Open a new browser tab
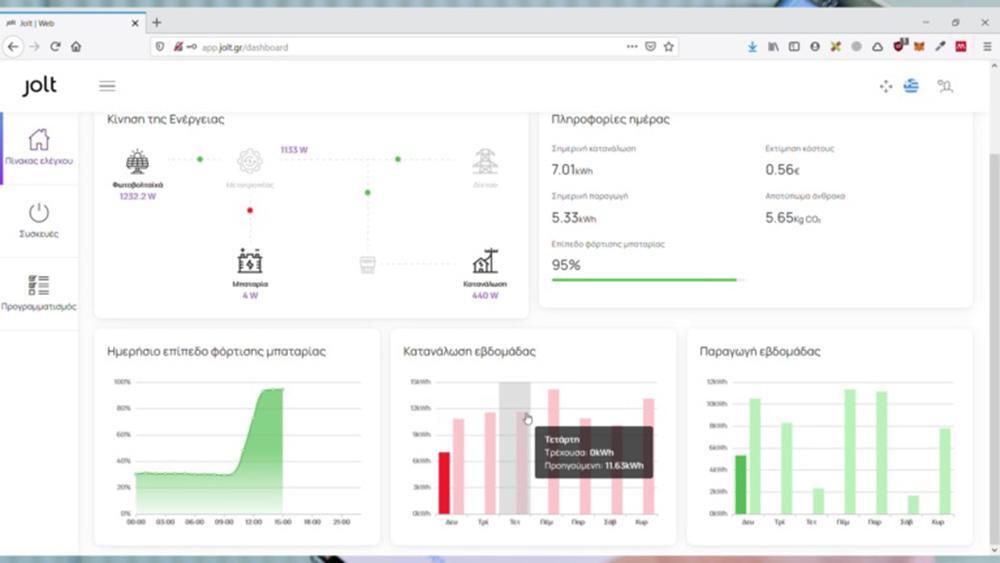 click(x=157, y=22)
